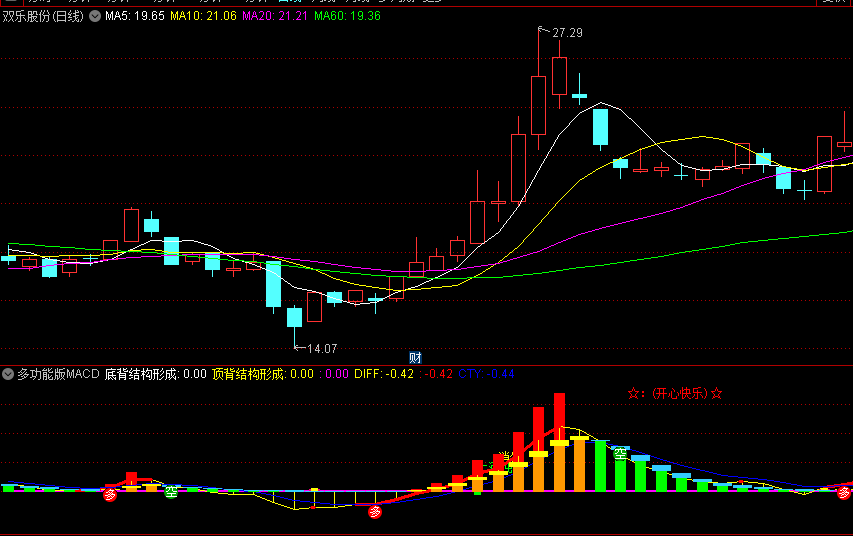Open the dropdown arrow beside 多功能版MACD
The height and width of the screenshot is (536, 853).
(x=8, y=374)
